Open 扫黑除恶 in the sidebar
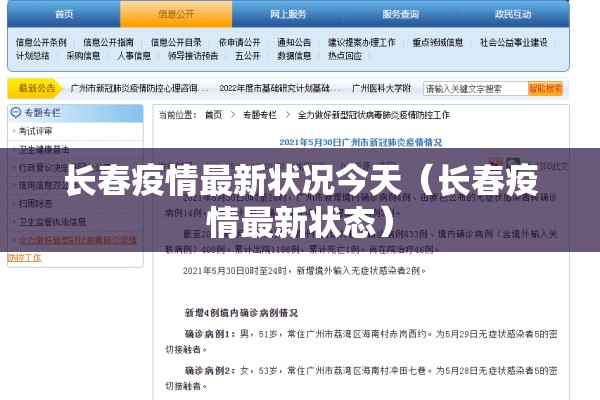Viewport: 600px width, 400px height. 35,203
